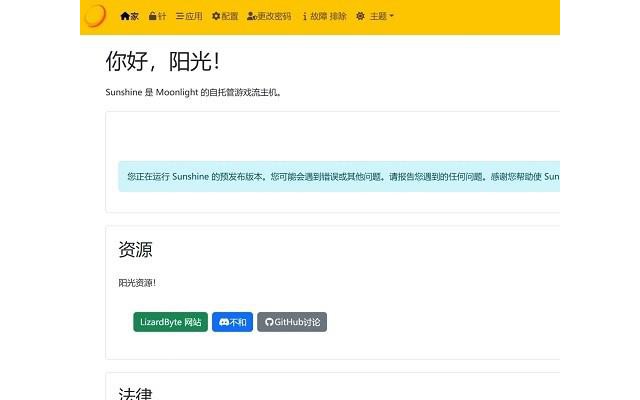Click the 资源 section heading

tap(135, 249)
